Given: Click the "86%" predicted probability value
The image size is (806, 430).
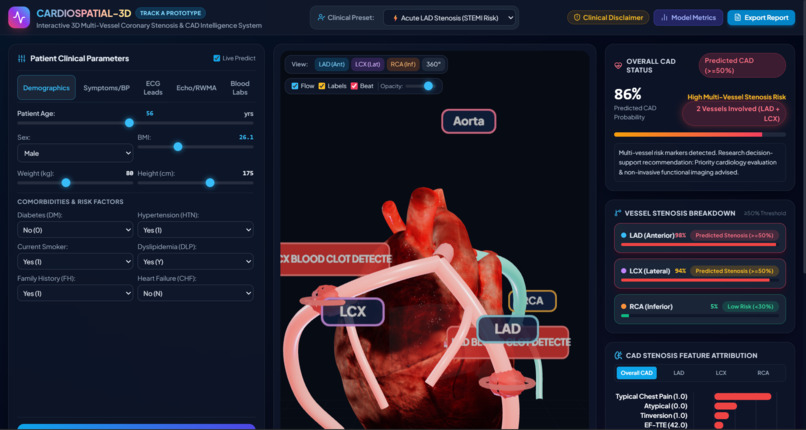Looking at the screenshot, I should (628, 95).
